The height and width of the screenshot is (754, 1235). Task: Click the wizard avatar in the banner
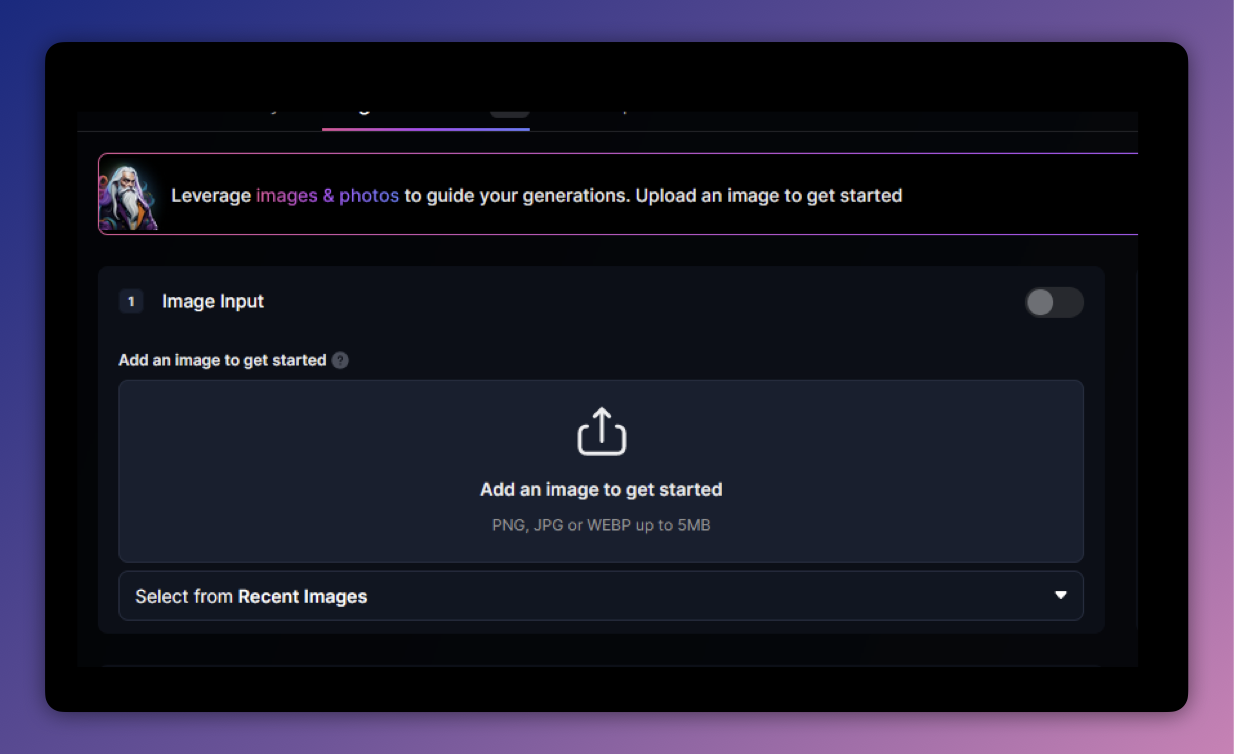[128, 196]
